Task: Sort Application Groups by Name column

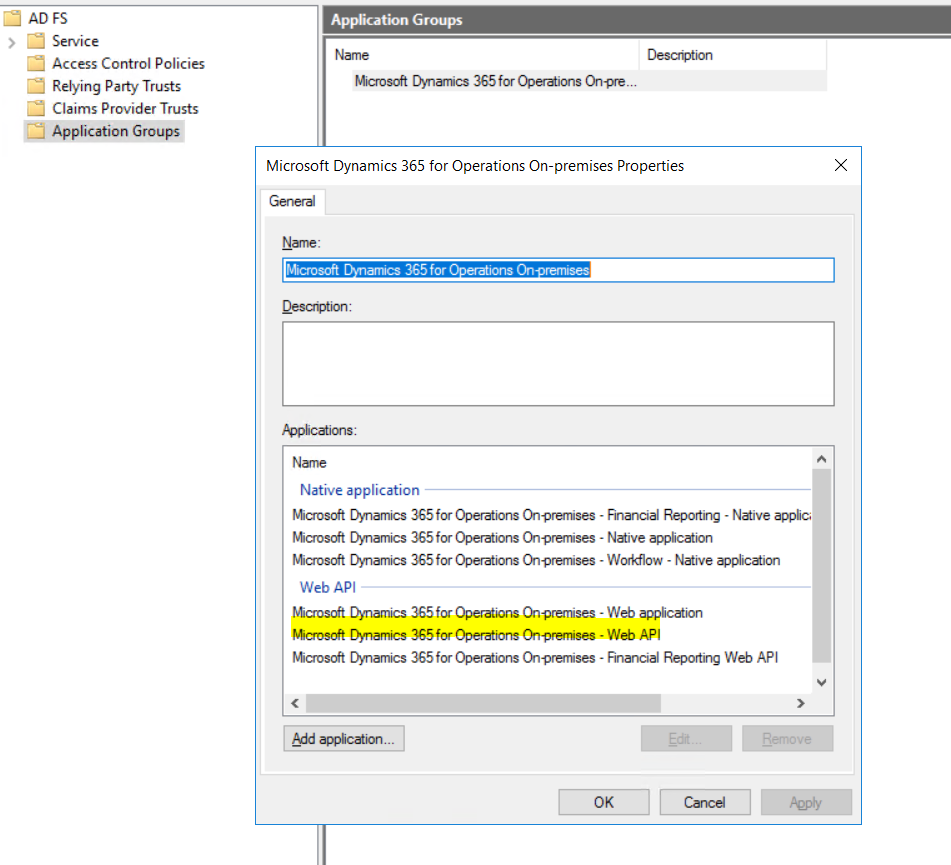Action: 483,55
